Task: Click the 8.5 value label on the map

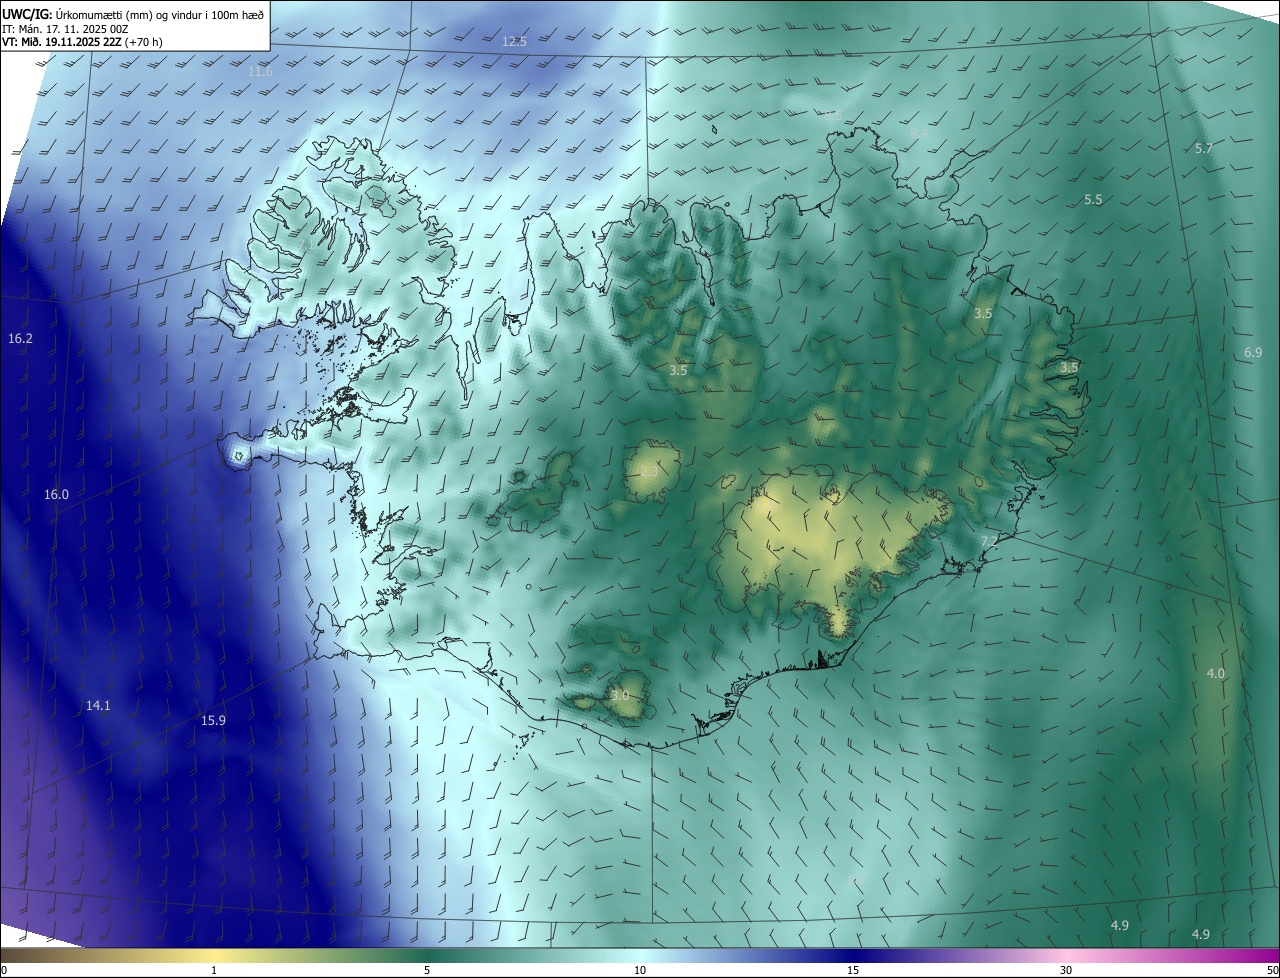Action: pos(832,116)
